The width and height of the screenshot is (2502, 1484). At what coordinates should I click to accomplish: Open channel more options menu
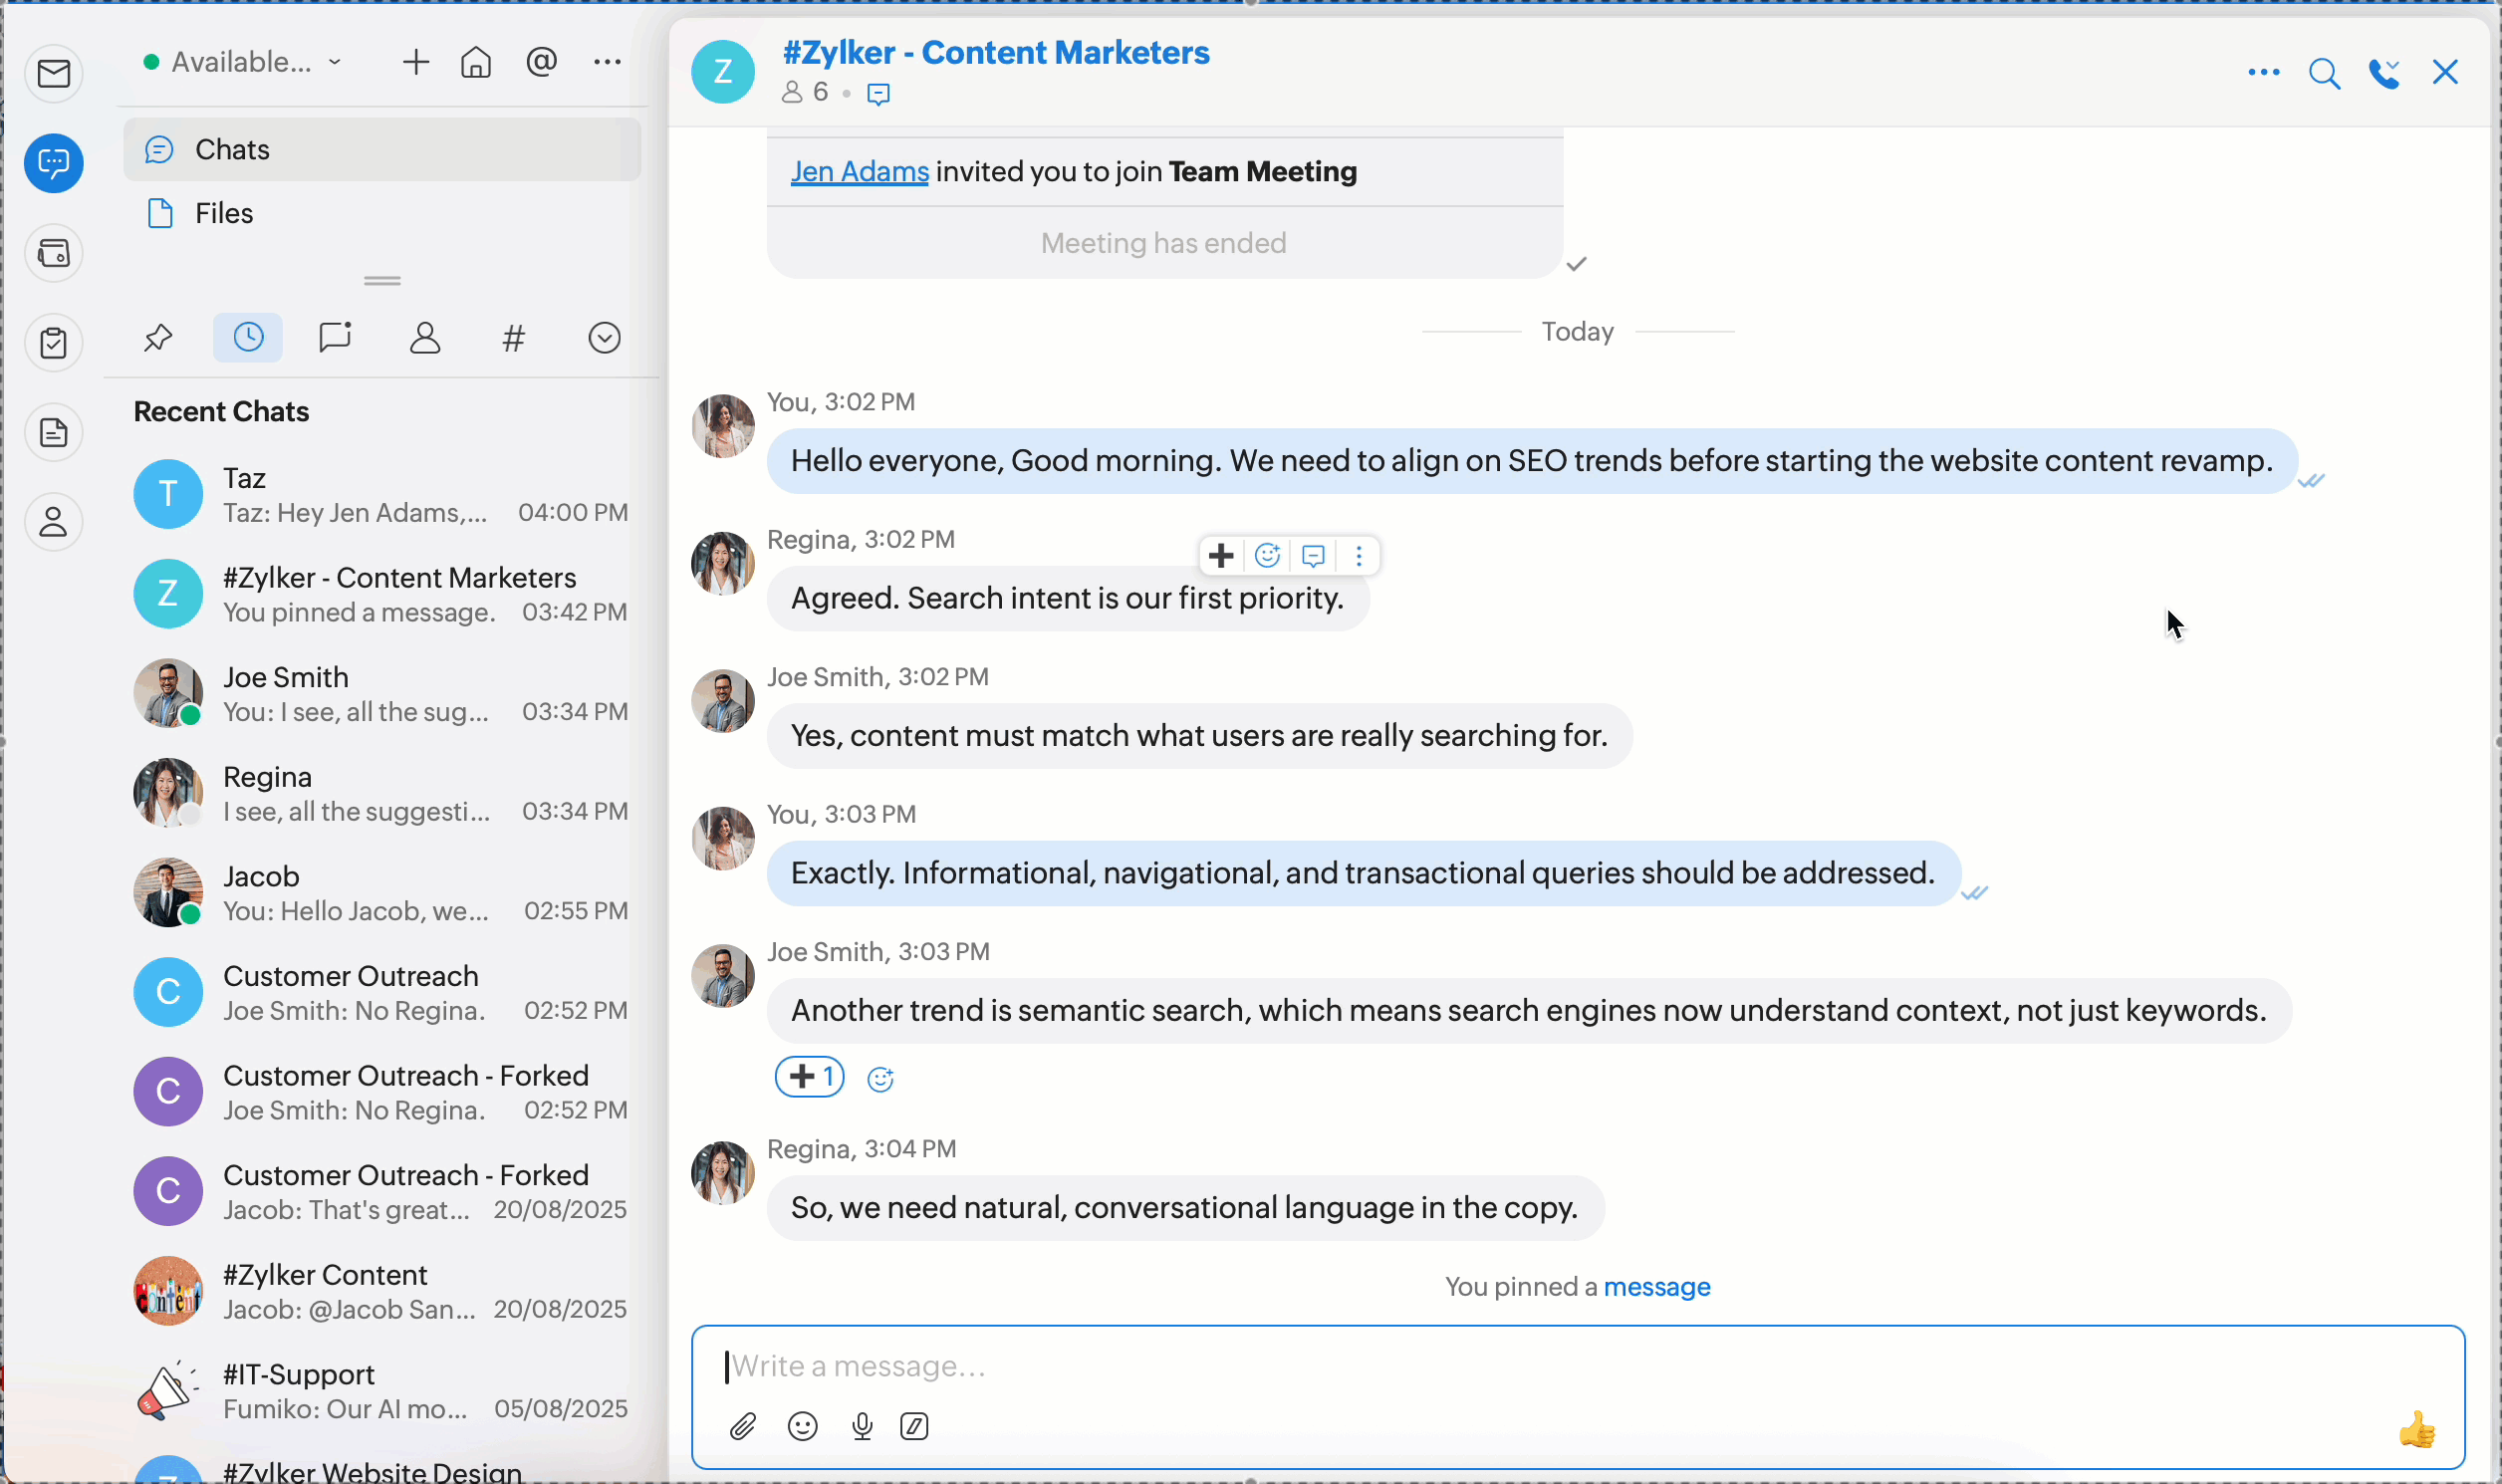(2263, 73)
